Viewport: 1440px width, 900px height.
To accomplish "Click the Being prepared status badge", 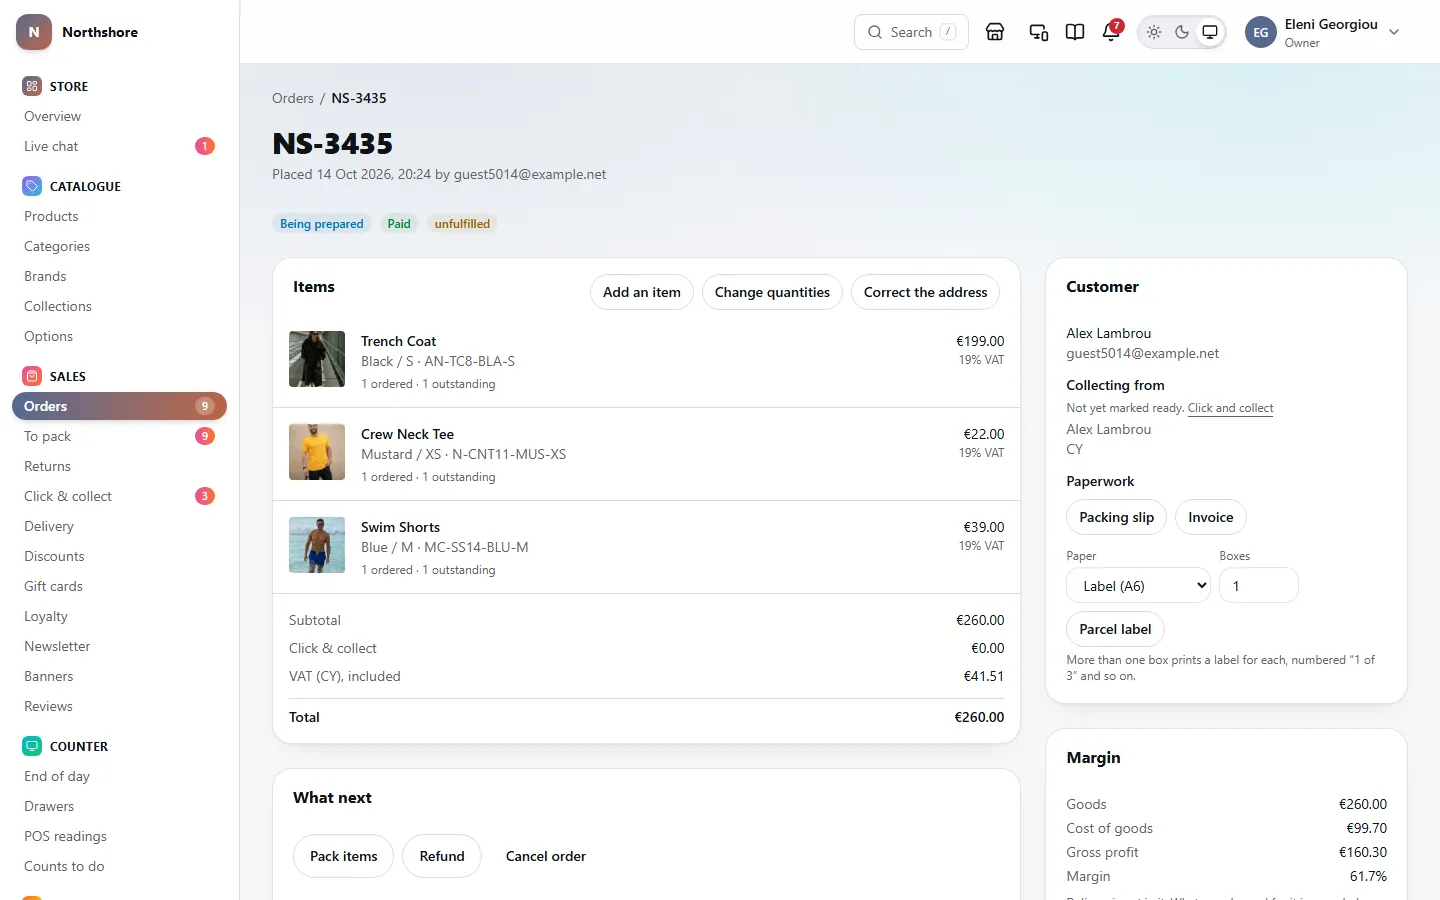I will (322, 224).
